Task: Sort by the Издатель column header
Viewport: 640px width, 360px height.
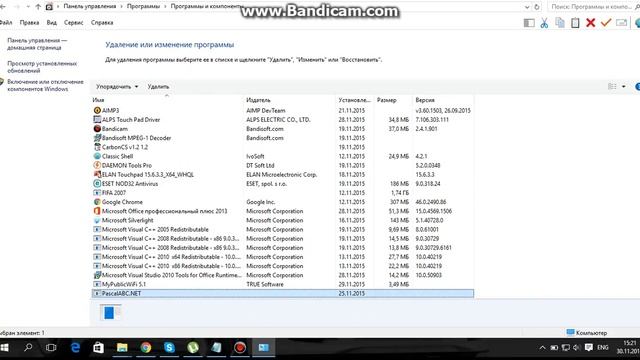Action: click(289, 100)
